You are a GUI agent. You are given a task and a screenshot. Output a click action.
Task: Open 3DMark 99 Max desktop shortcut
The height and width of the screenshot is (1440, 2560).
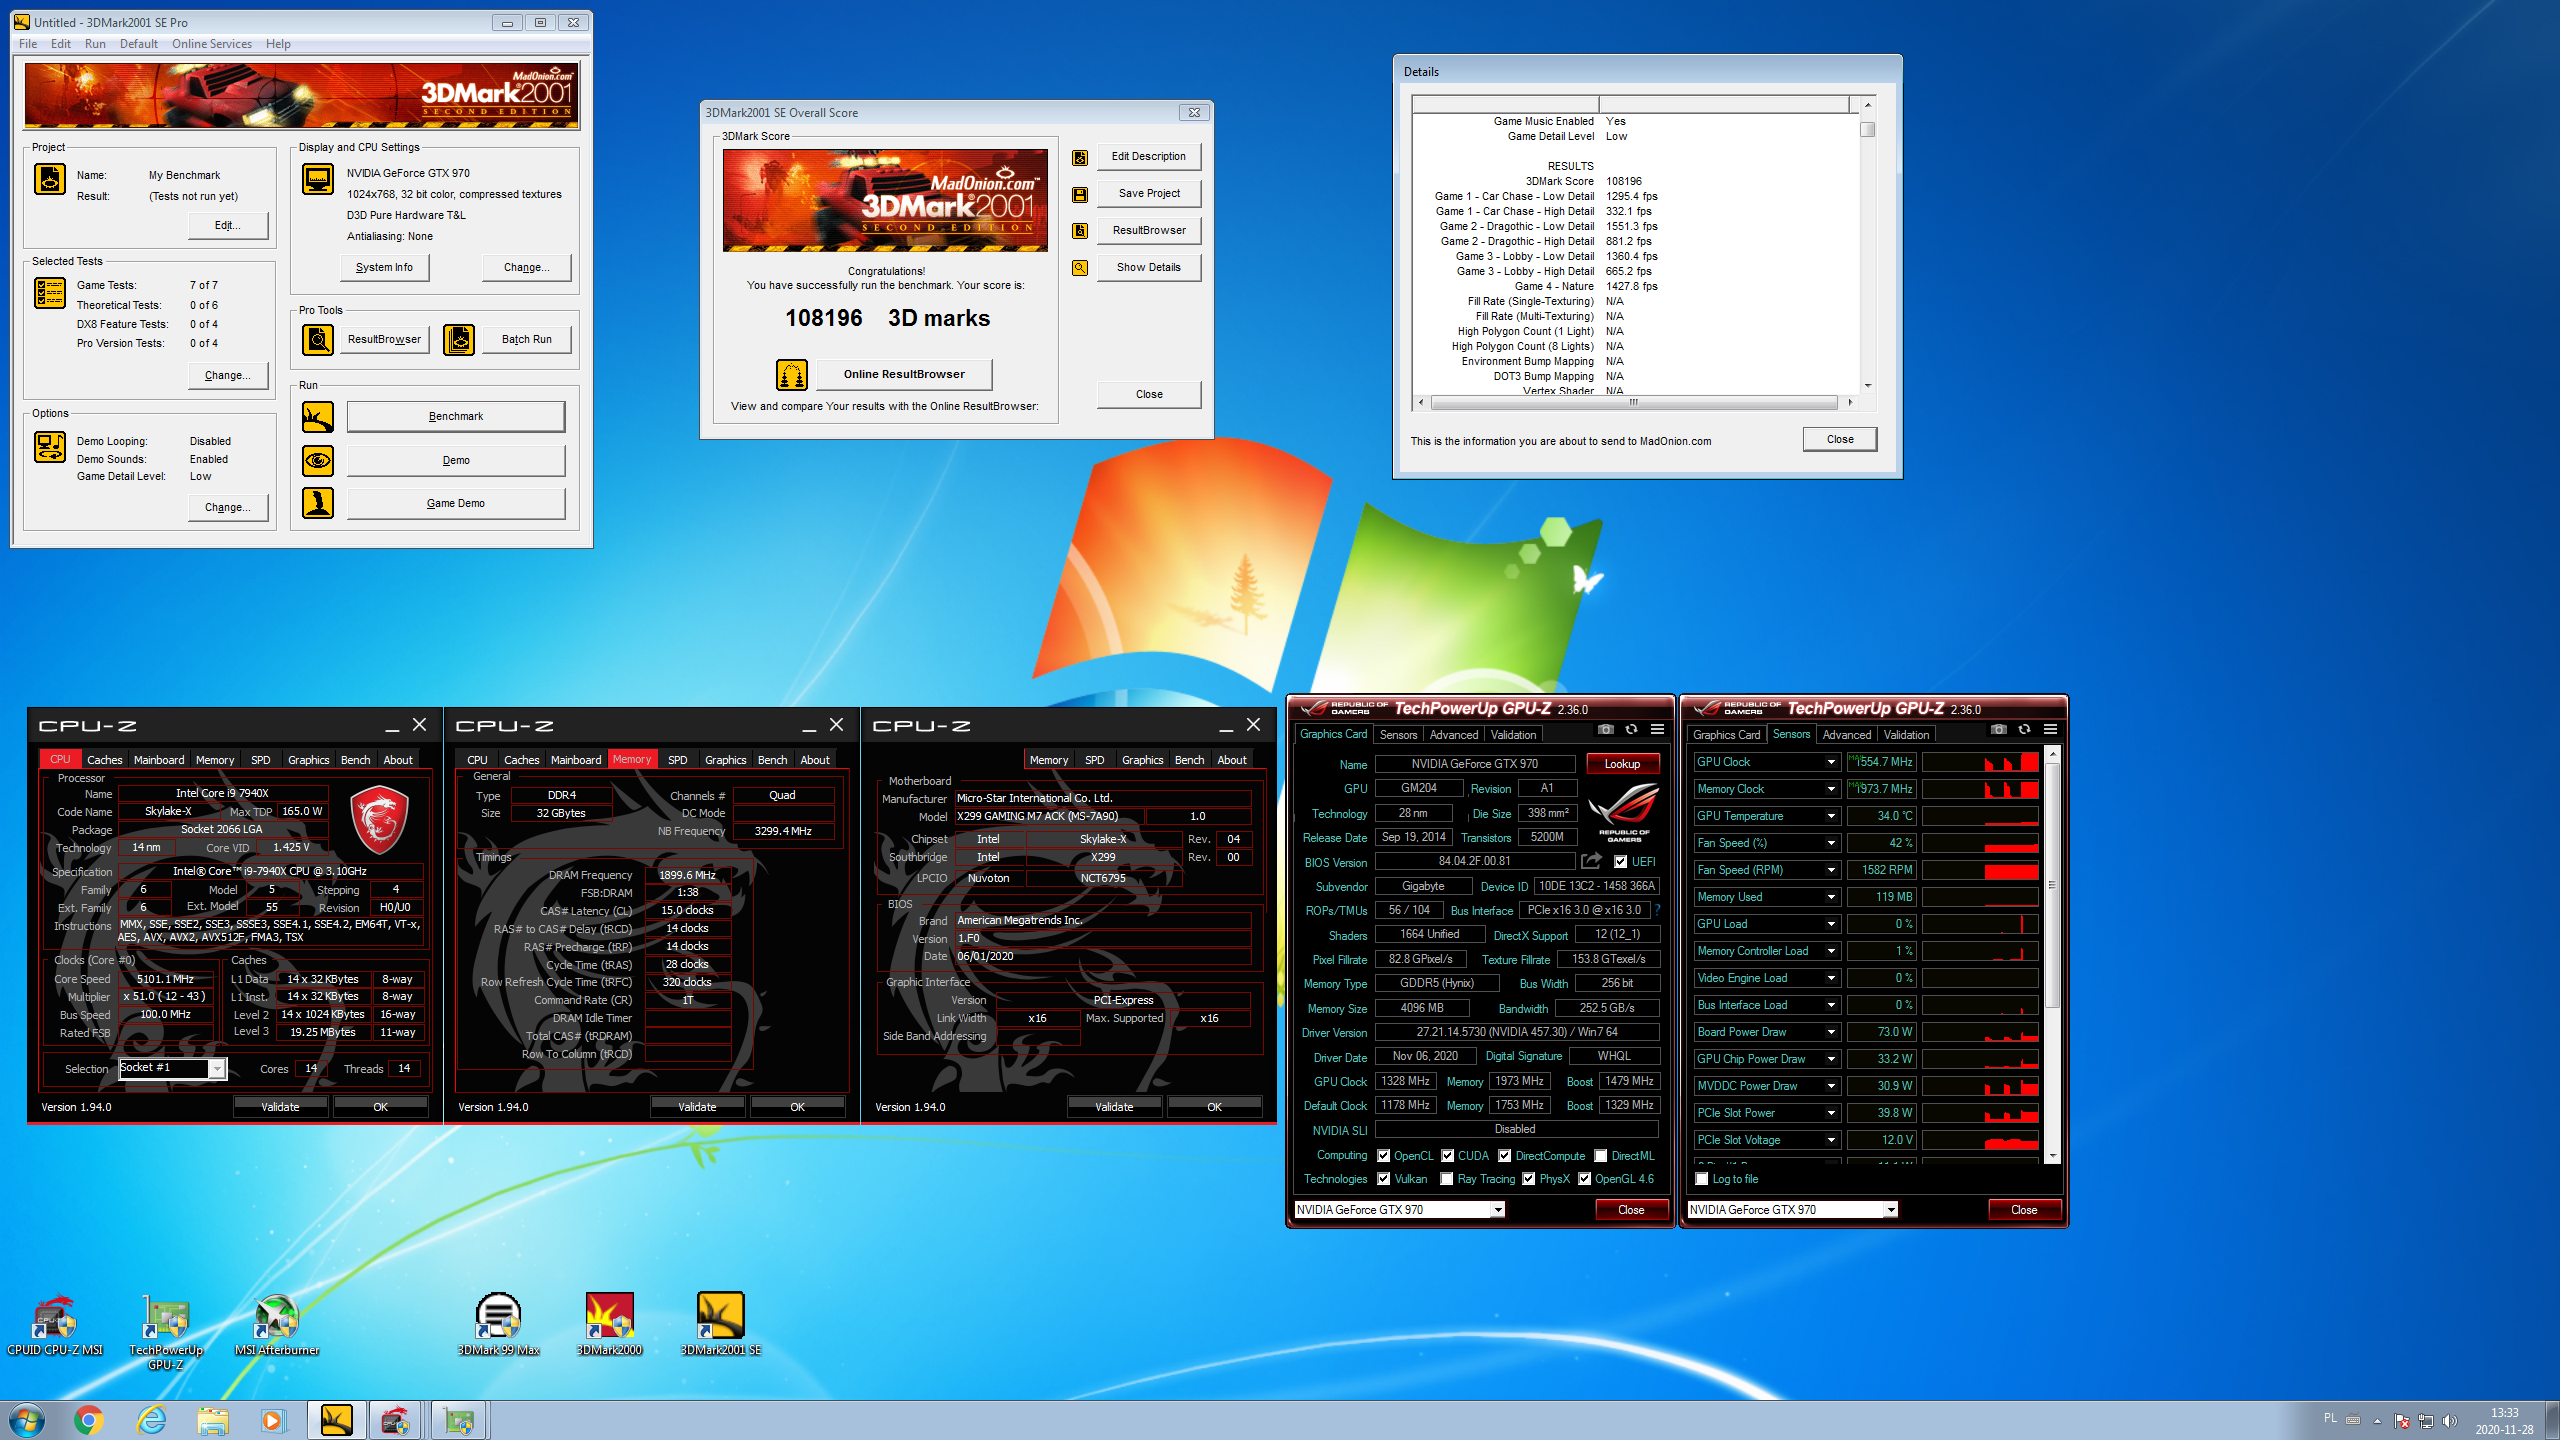498,1326
